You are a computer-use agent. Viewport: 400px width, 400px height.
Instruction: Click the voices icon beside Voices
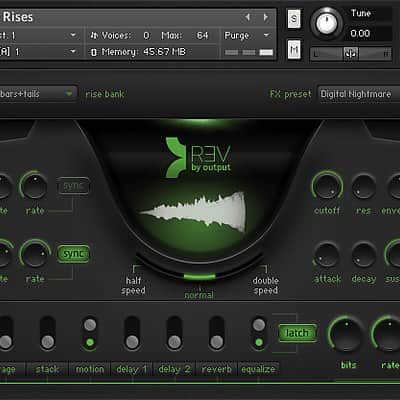pyautogui.click(x=94, y=35)
